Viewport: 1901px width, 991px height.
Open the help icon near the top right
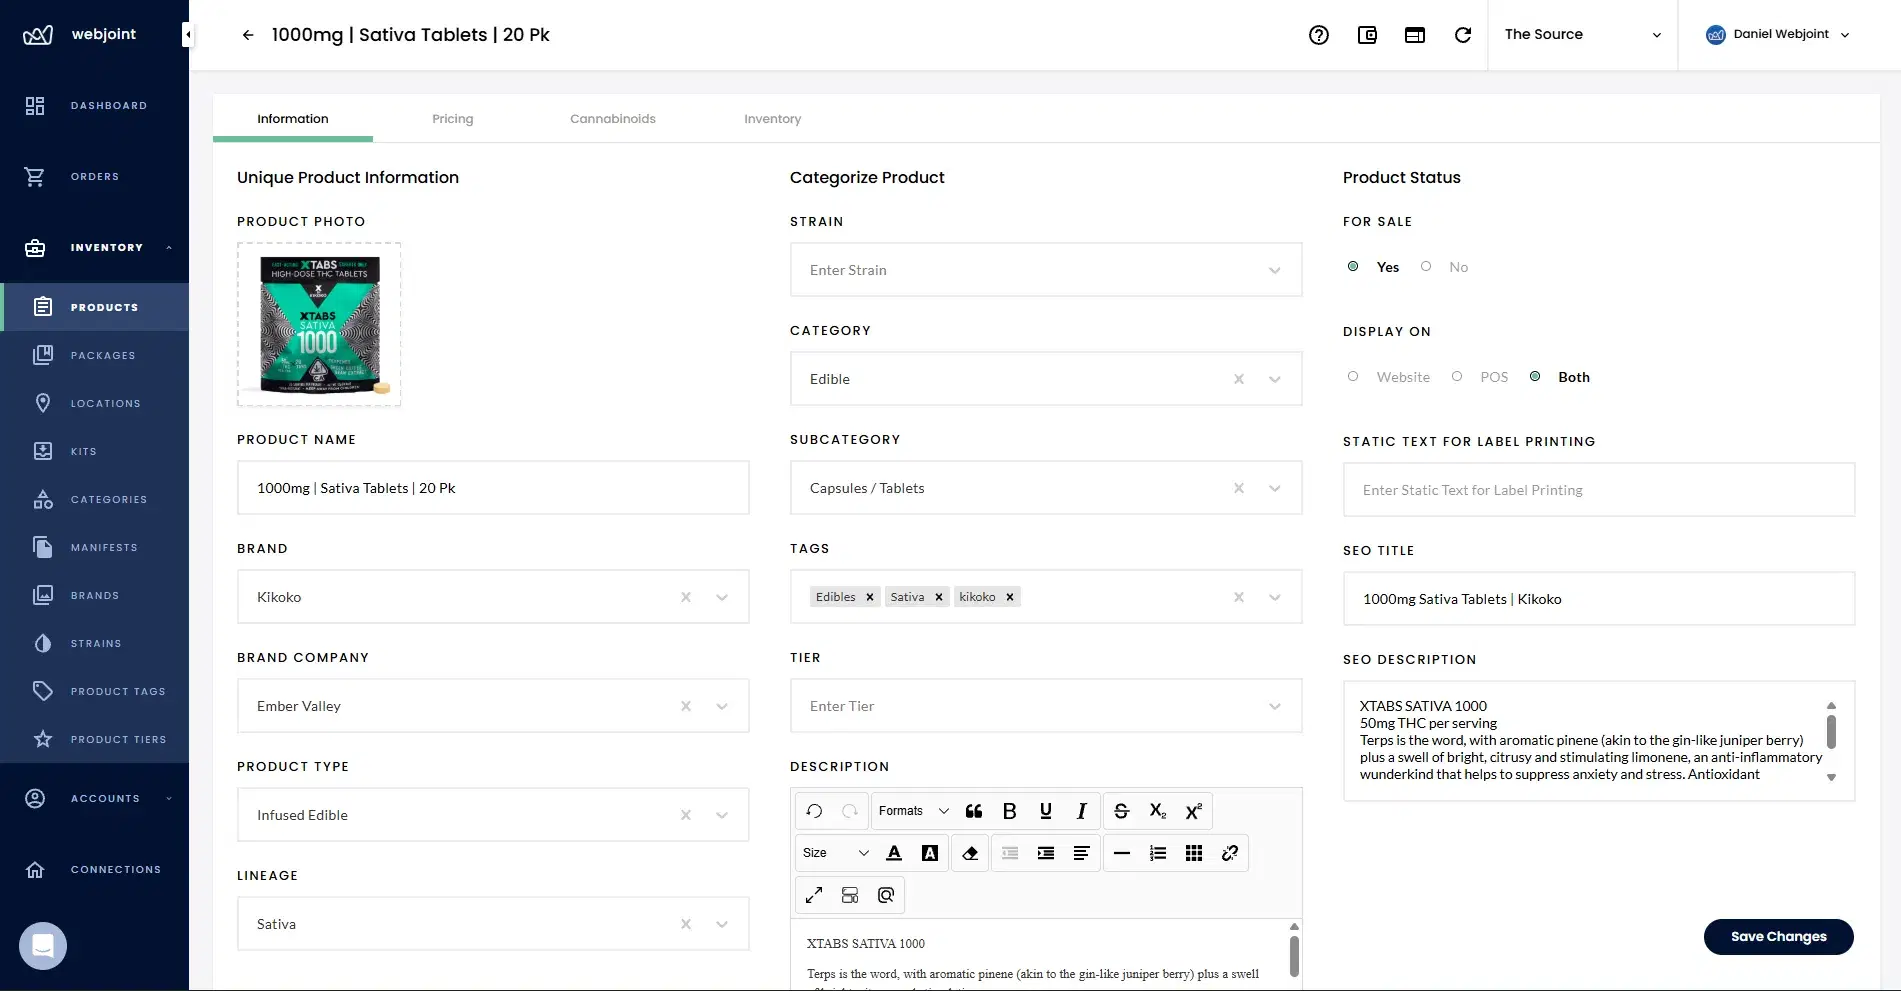1319,34
